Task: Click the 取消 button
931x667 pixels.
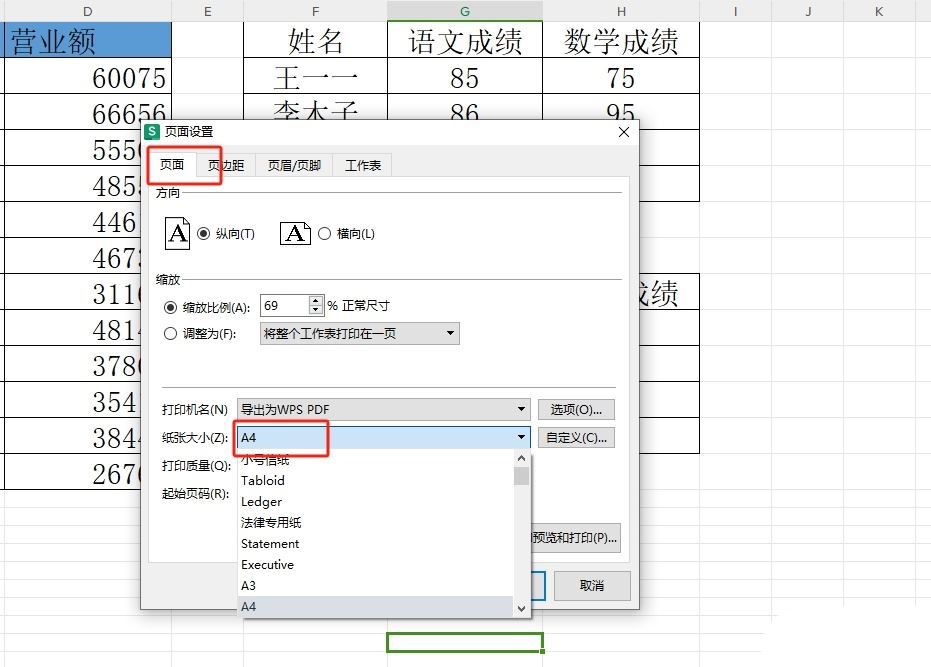Action: click(592, 586)
